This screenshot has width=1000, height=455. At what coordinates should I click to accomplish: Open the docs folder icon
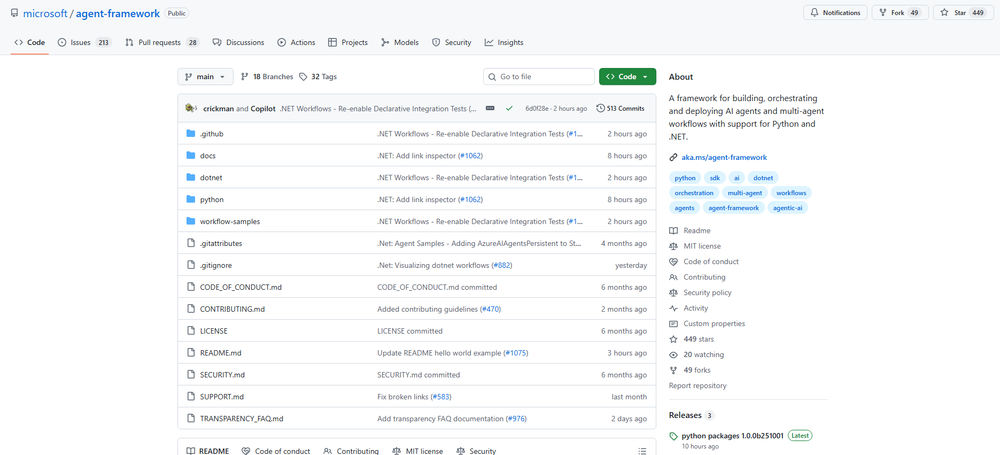(190, 156)
